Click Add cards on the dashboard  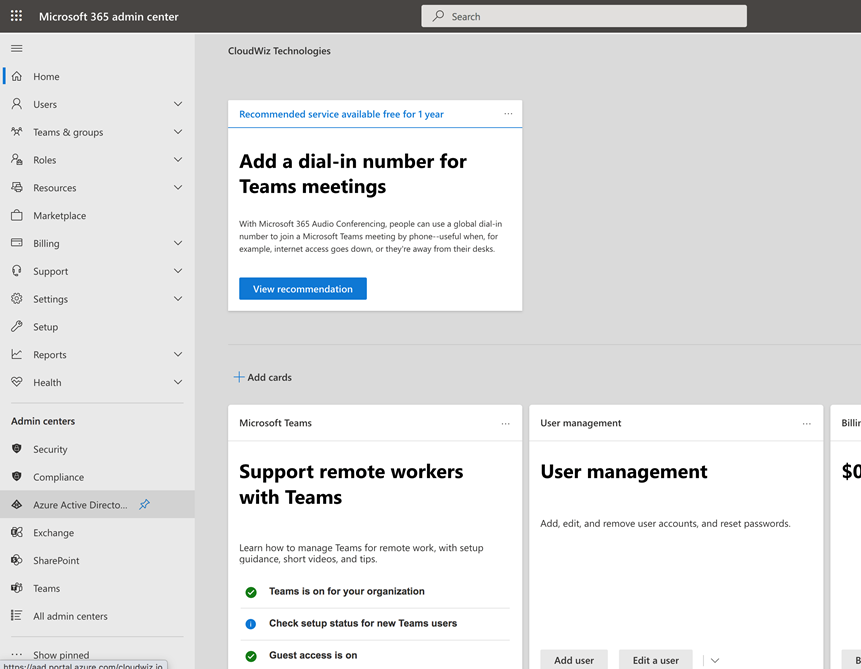262,377
